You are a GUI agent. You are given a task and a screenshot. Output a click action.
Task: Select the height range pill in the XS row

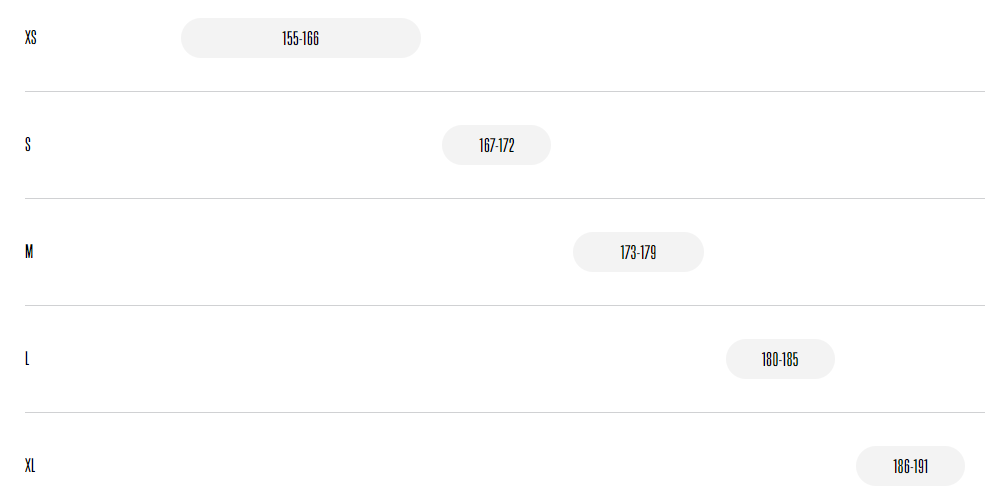tap(301, 38)
